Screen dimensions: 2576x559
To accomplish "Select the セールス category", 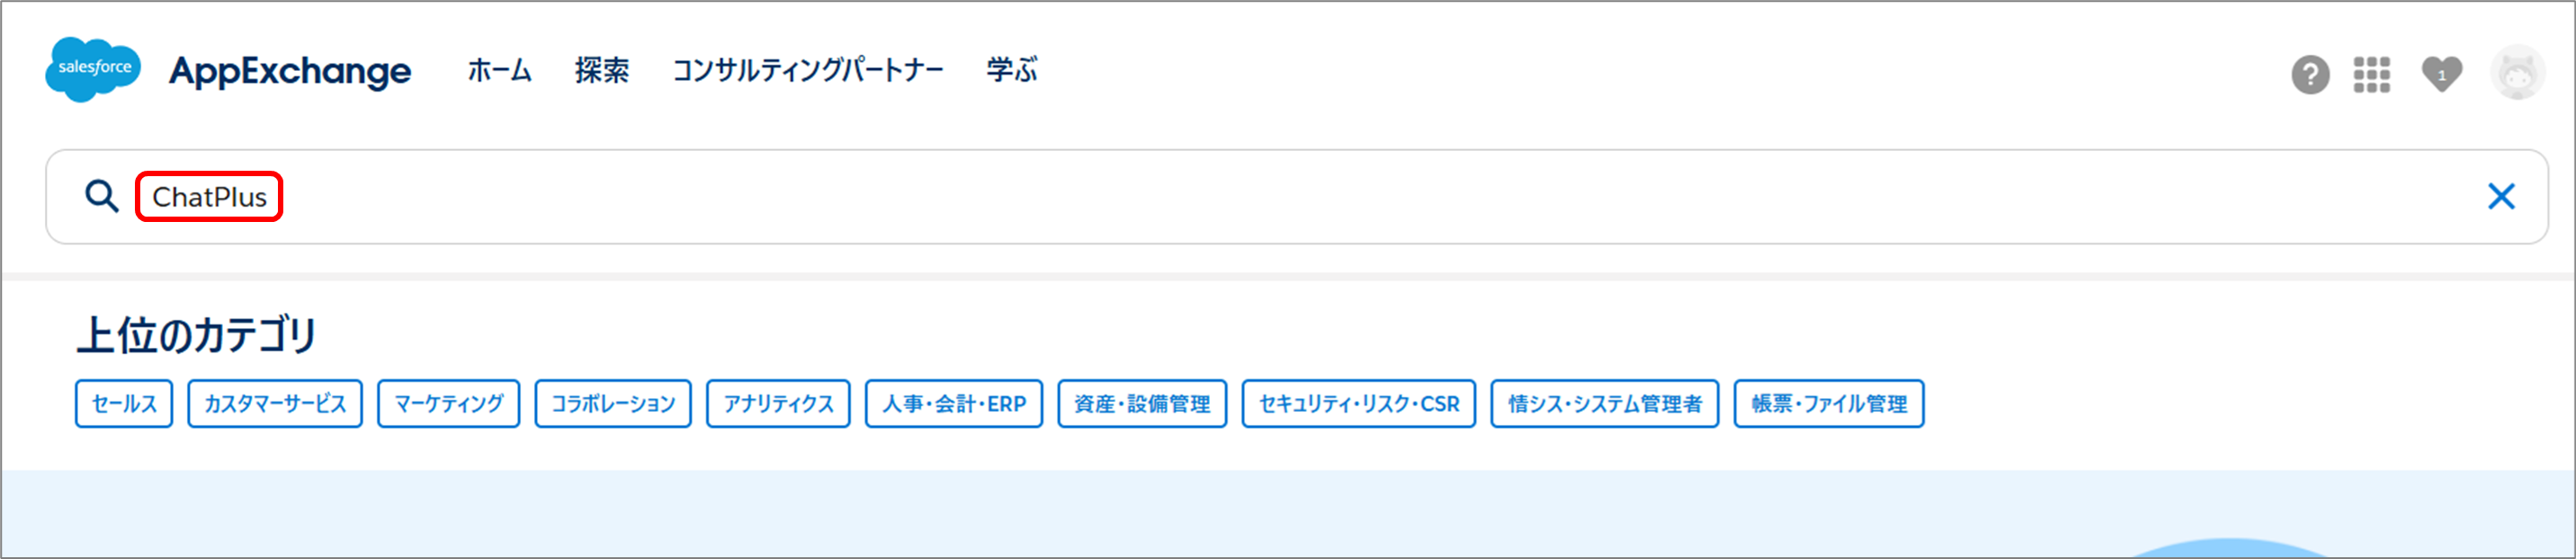I will pyautogui.click(x=124, y=404).
